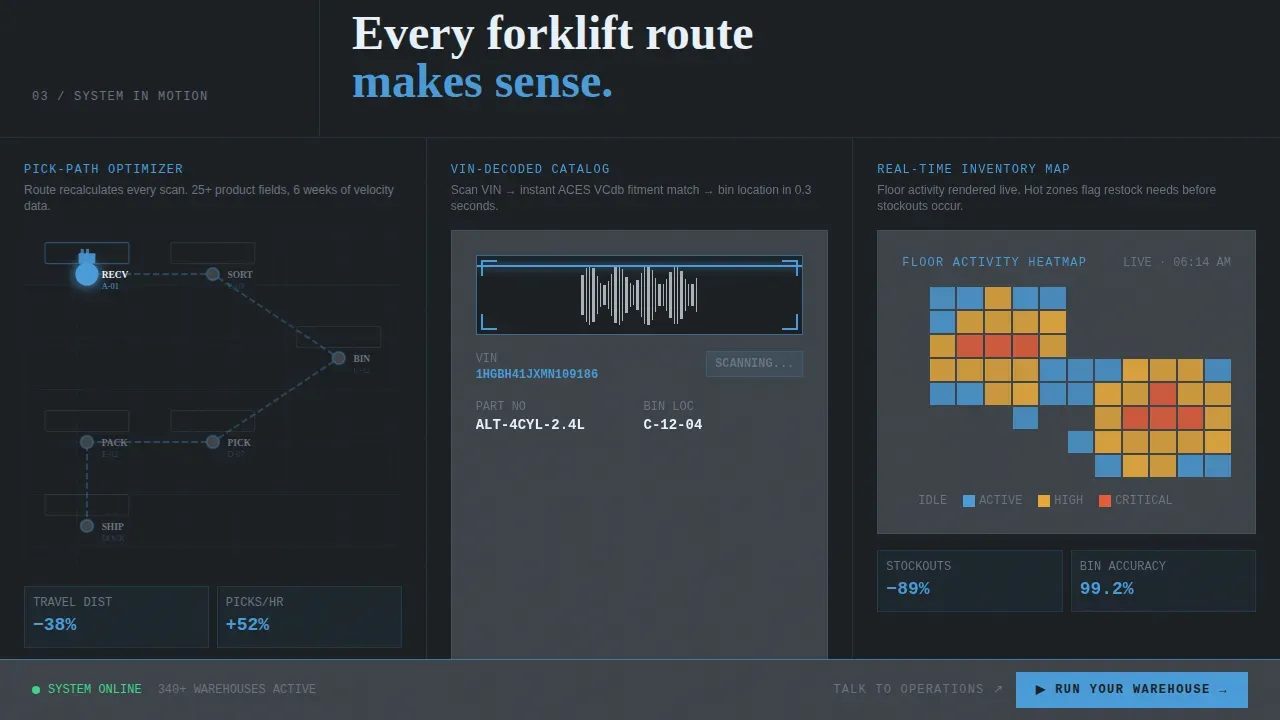Viewport: 1280px width, 720px height.
Task: Click the Real-Time Inventory Map heading
Action: [x=973, y=169]
